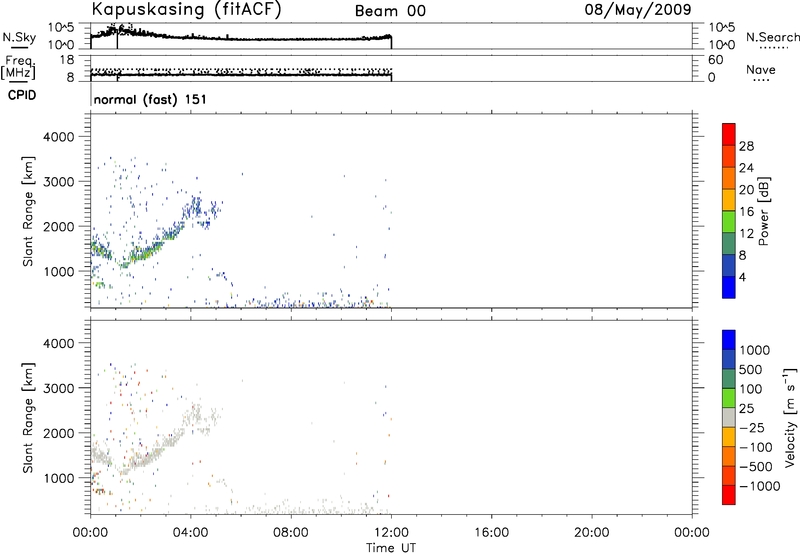Select the 20:00 time tick label

pyautogui.click(x=591, y=533)
